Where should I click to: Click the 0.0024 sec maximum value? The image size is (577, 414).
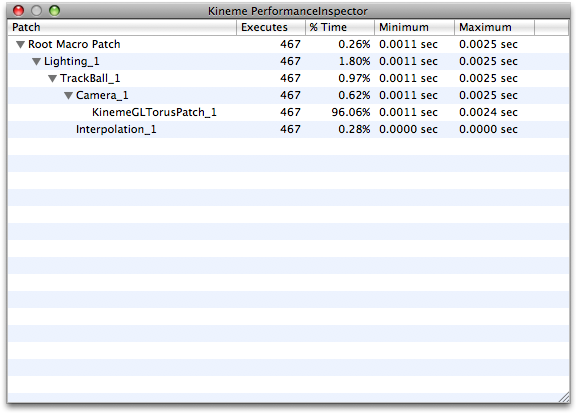[488, 112]
